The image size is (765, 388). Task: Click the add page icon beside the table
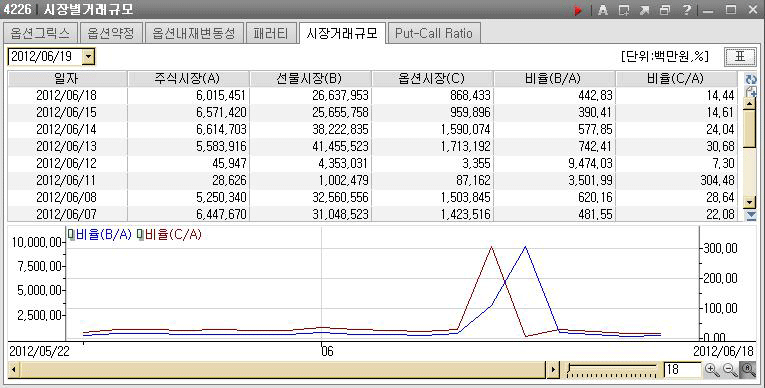tap(751, 91)
